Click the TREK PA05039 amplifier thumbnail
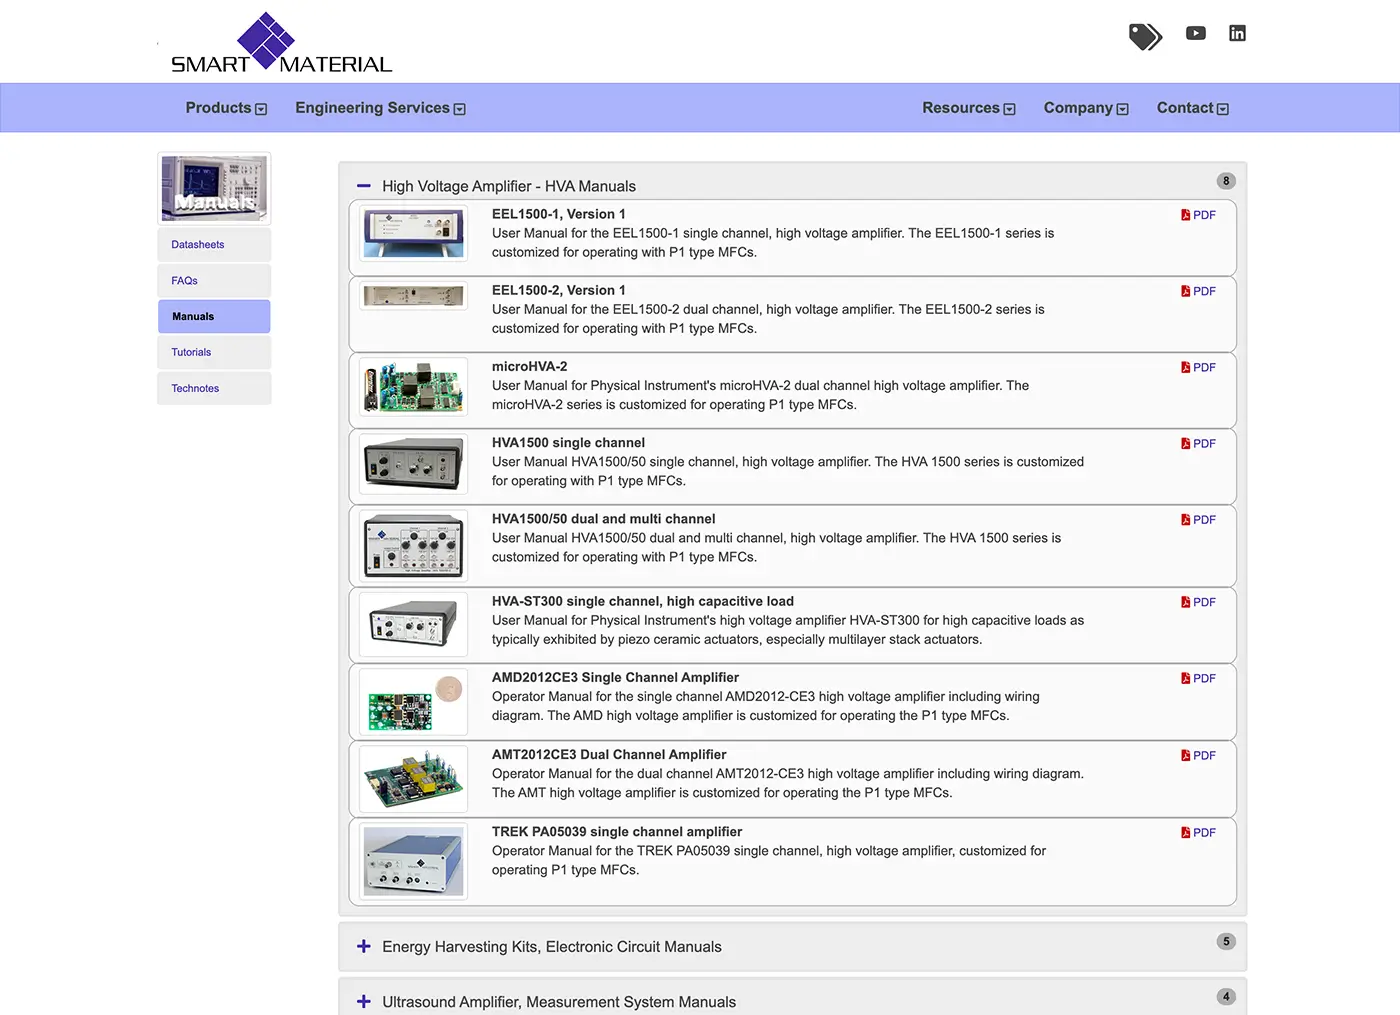The image size is (1400, 1015). click(x=413, y=860)
